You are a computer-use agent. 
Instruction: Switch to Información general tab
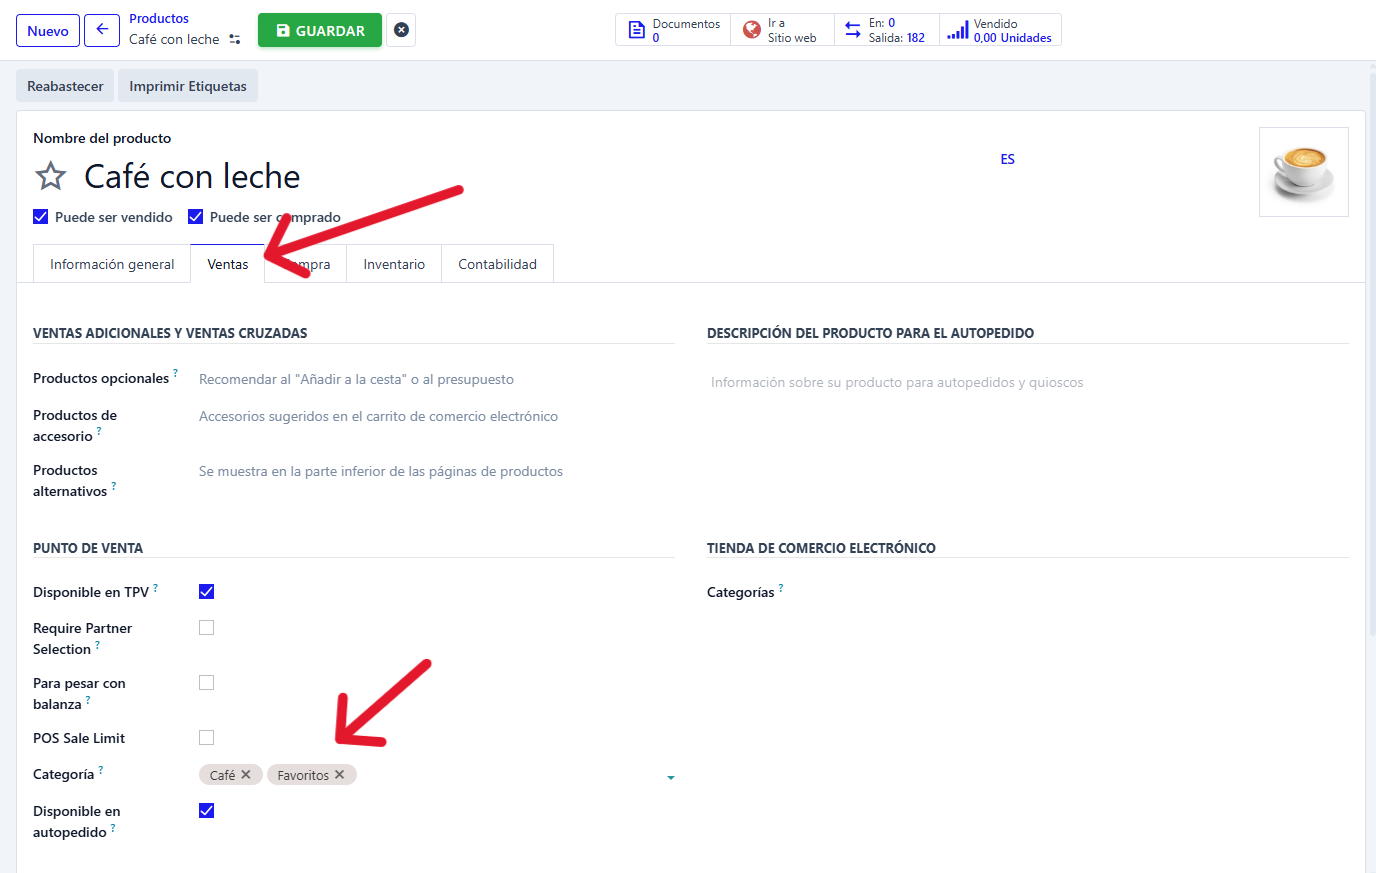tap(112, 264)
